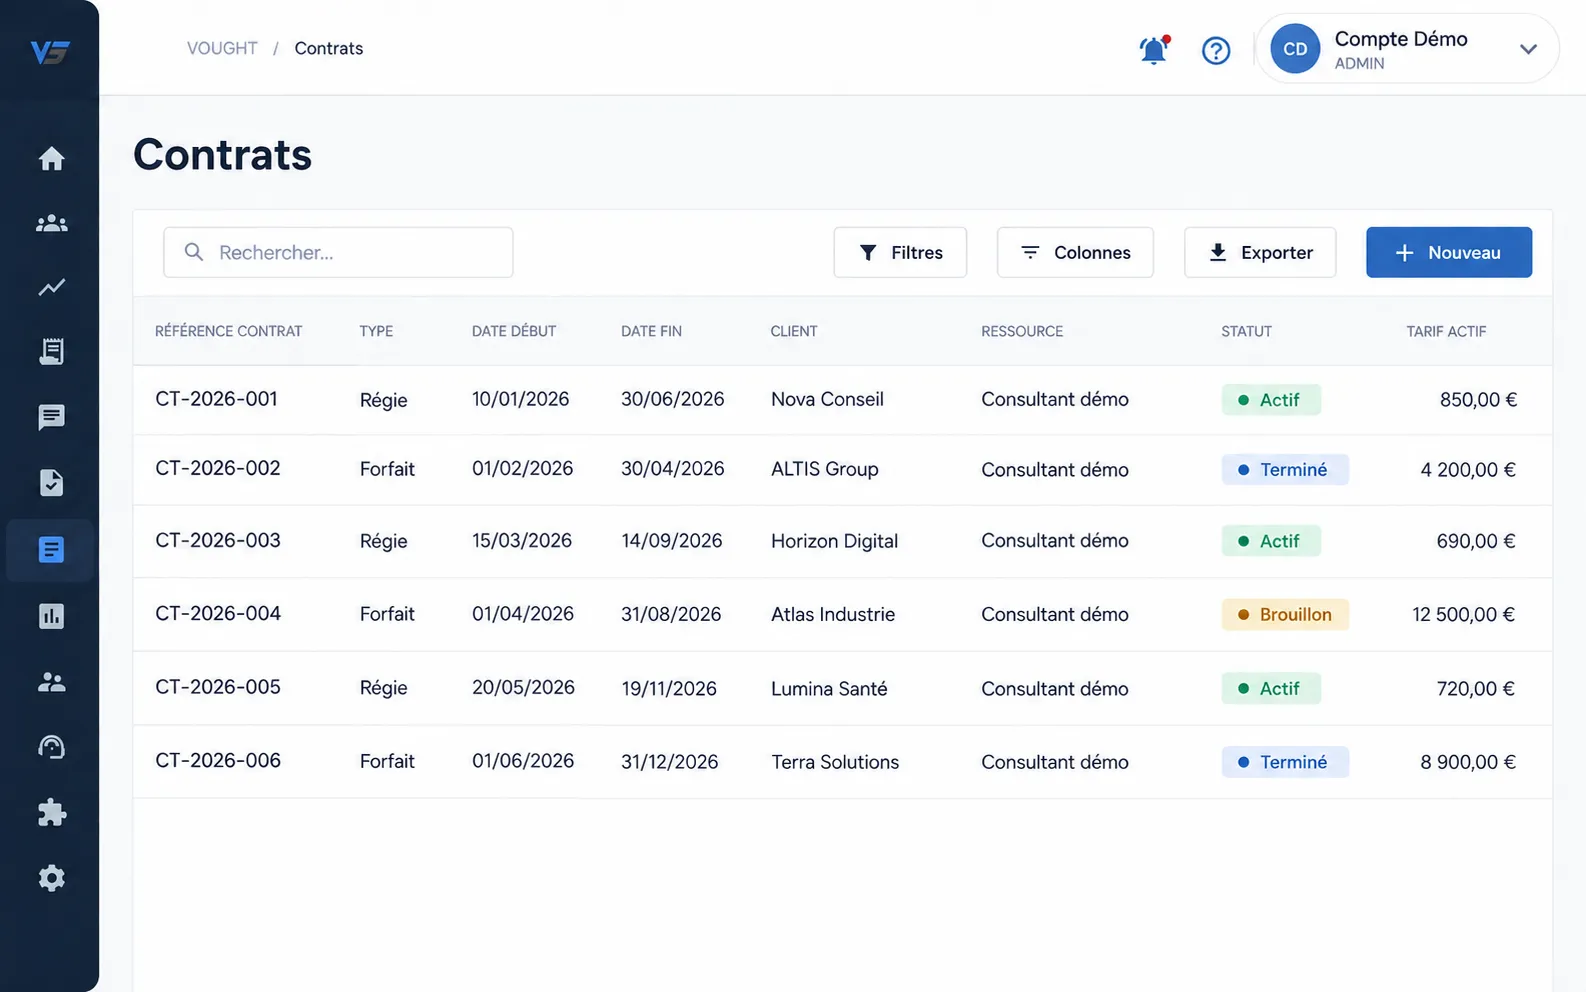Click the group of people sidebar icon
1586x992 pixels.
click(x=51, y=223)
